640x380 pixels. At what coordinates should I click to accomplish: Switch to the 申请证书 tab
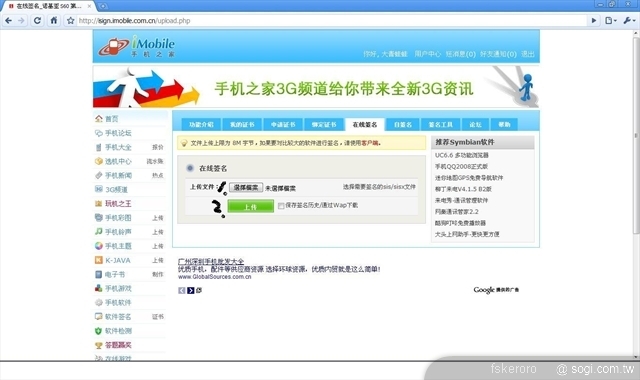point(283,124)
